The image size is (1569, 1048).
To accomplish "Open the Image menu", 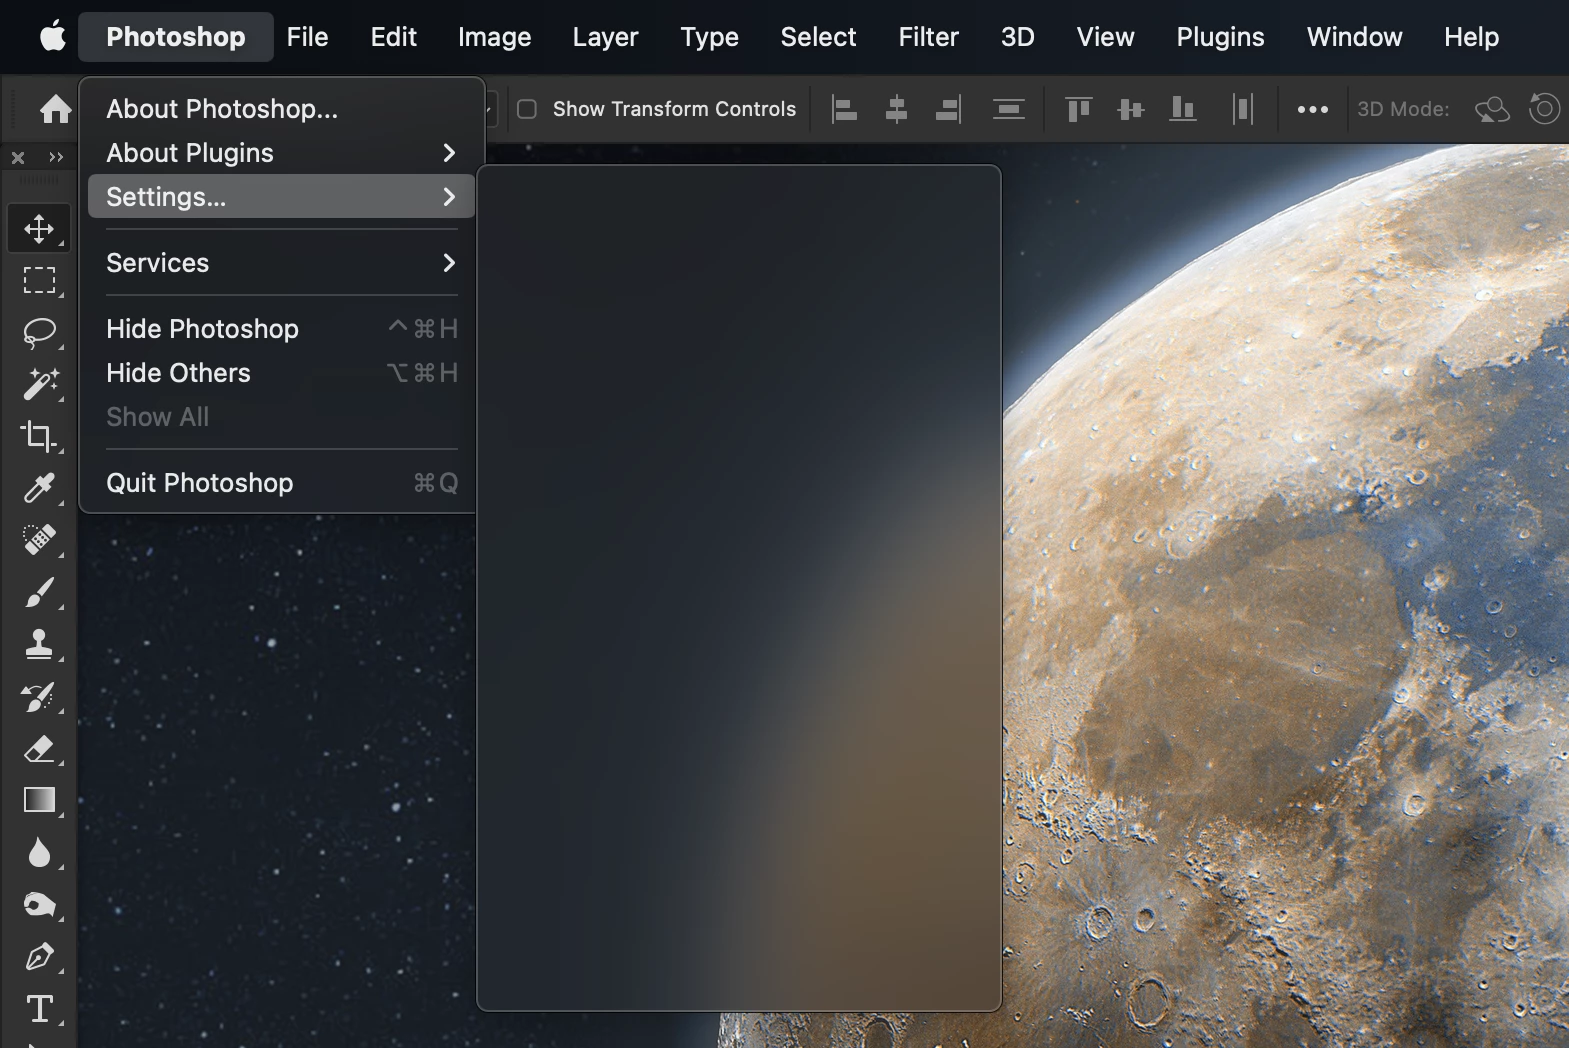I will pos(494,37).
